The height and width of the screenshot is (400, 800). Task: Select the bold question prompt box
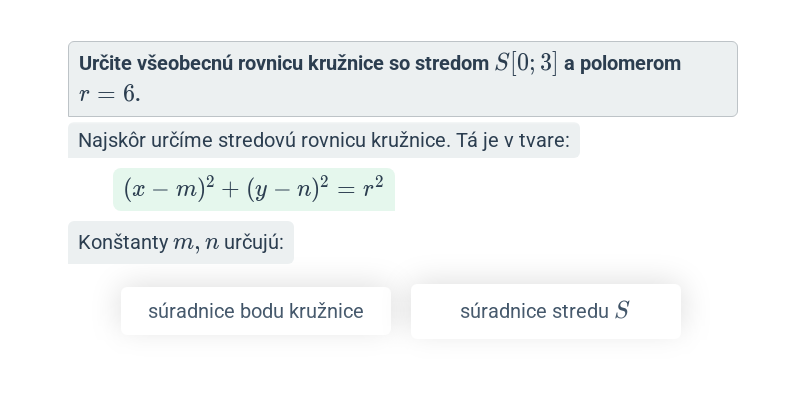(403, 79)
